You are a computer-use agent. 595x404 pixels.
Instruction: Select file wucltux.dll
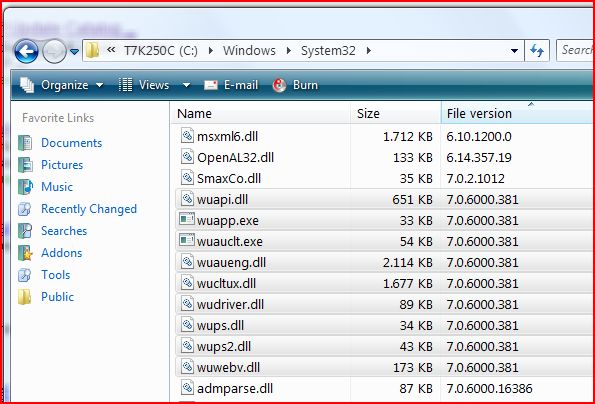coord(226,284)
